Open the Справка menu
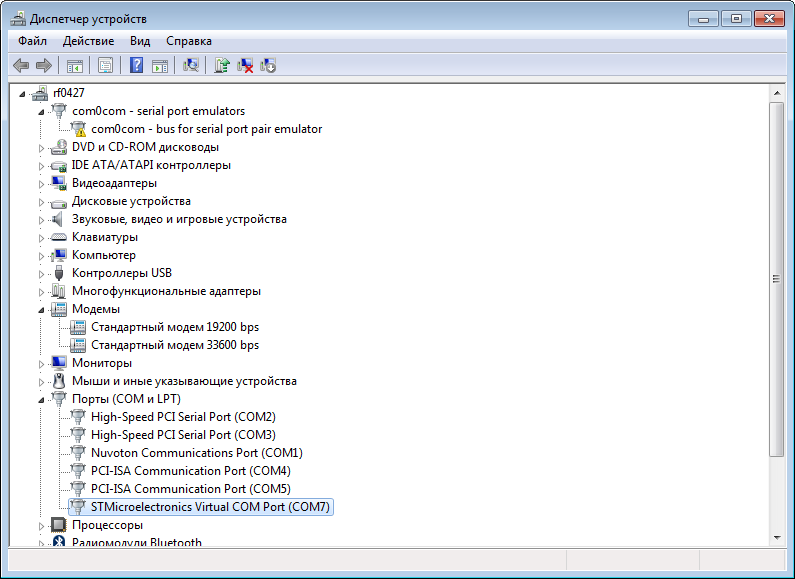Screen dimensions: 795x579 (x=188, y=41)
